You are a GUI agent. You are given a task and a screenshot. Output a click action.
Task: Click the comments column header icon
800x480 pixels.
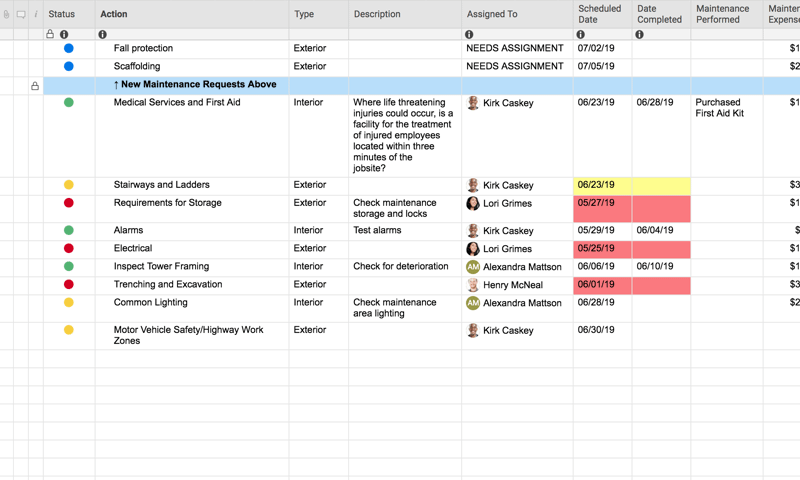(21, 14)
